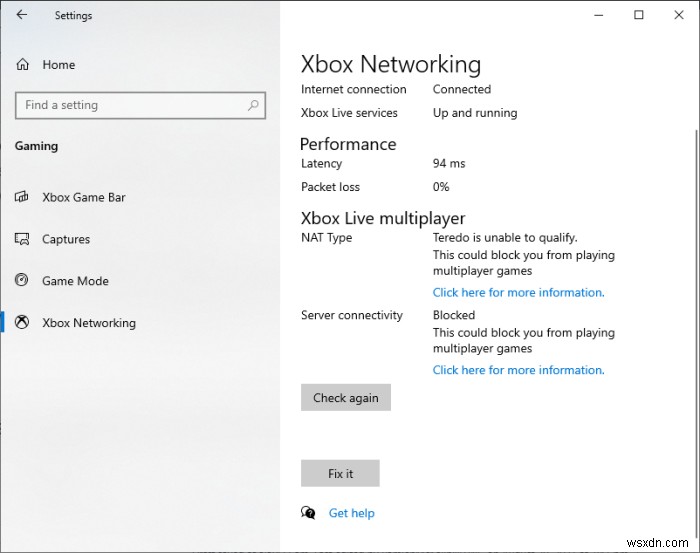Minimize the Settings window

[x=599, y=15]
